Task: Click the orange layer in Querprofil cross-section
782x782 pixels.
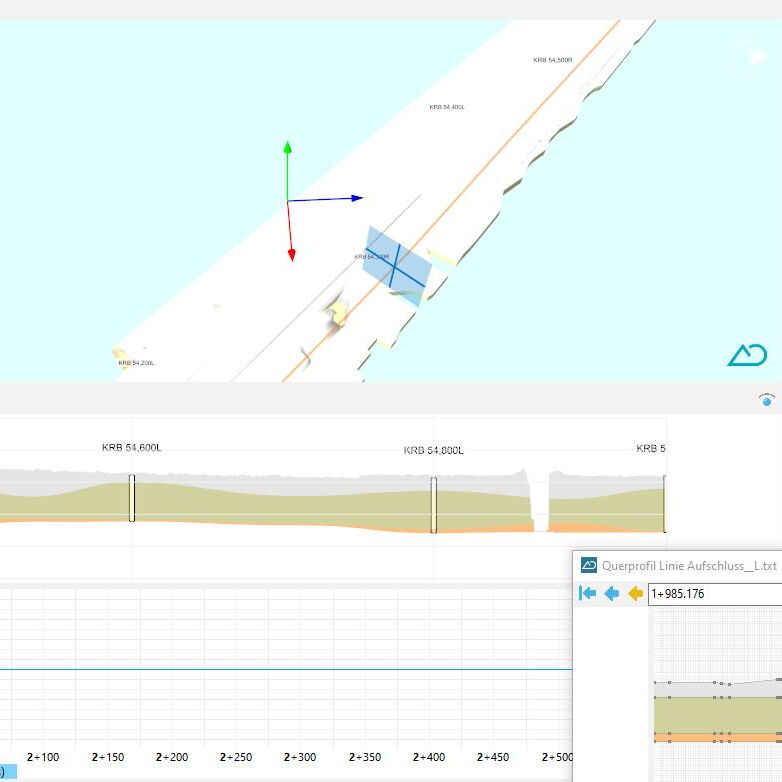Action: coord(718,737)
